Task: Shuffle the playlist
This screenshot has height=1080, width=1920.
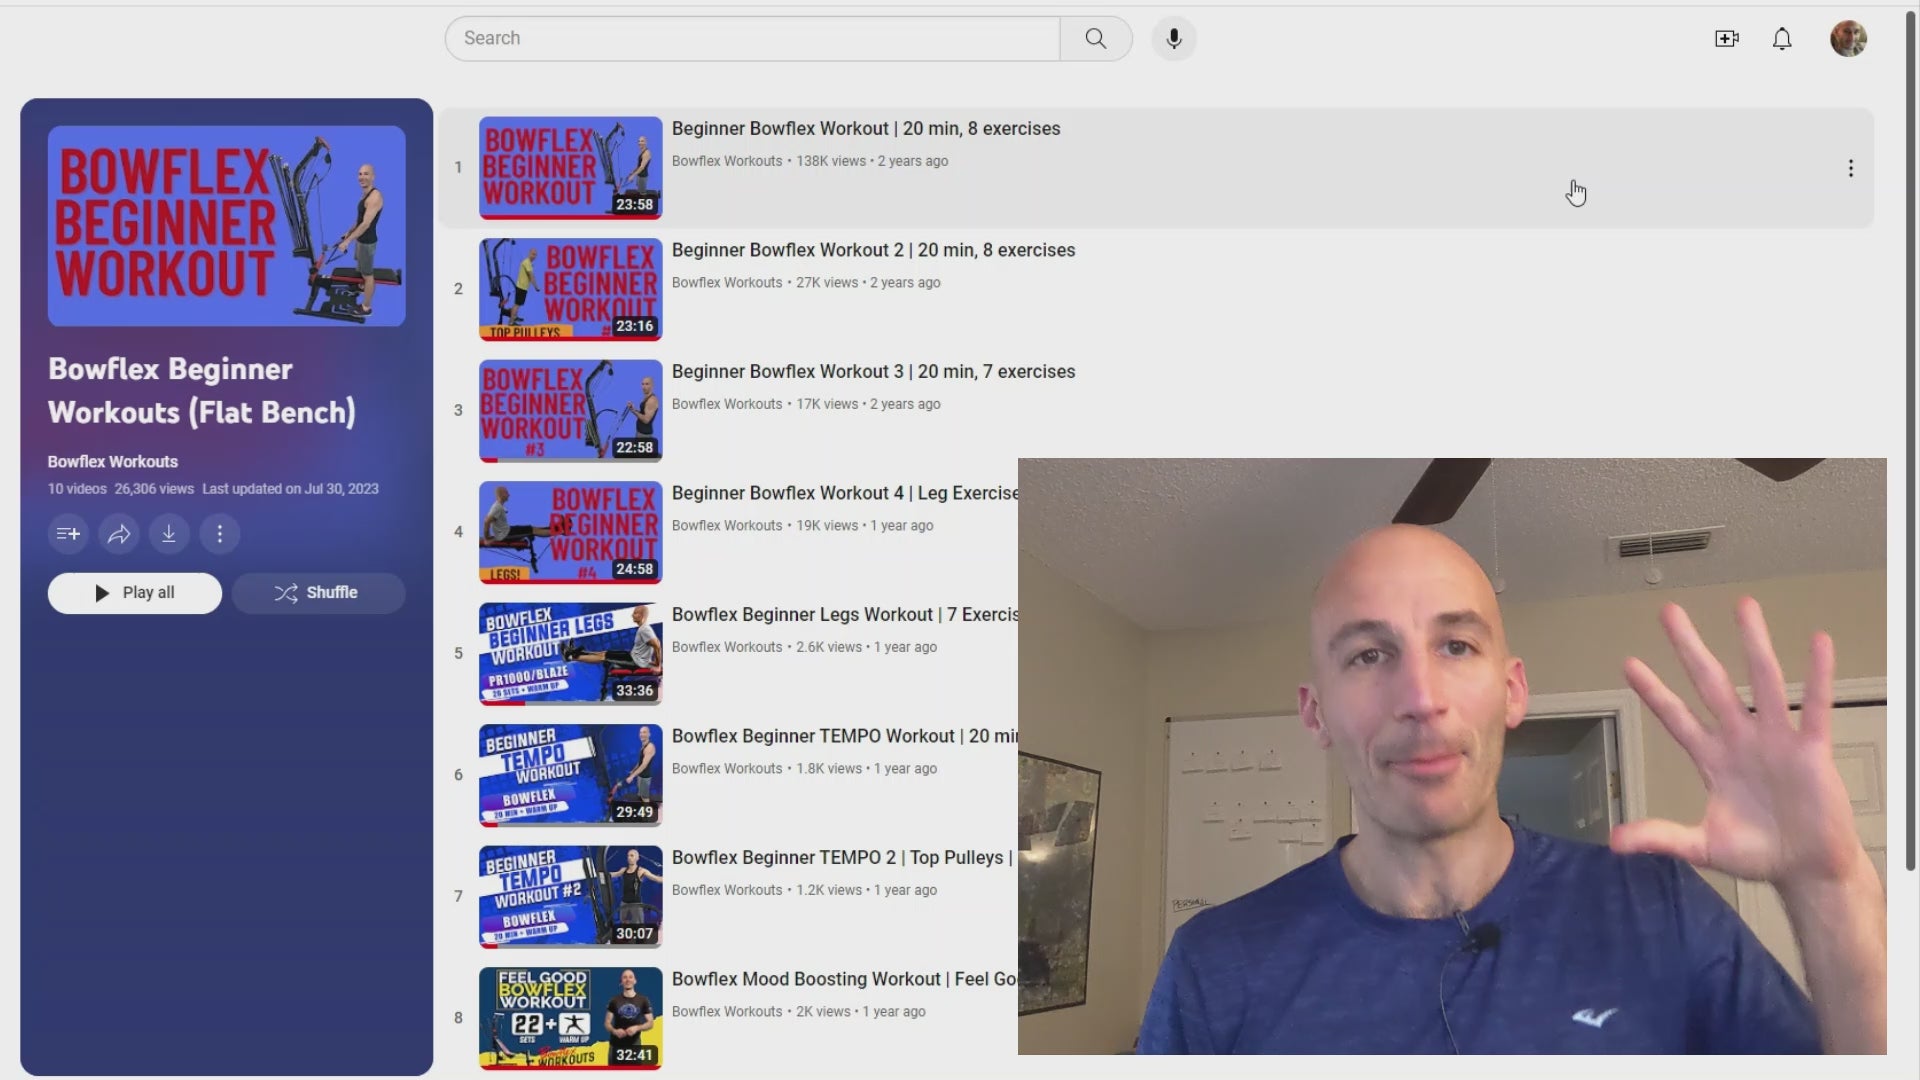Action: coord(318,593)
